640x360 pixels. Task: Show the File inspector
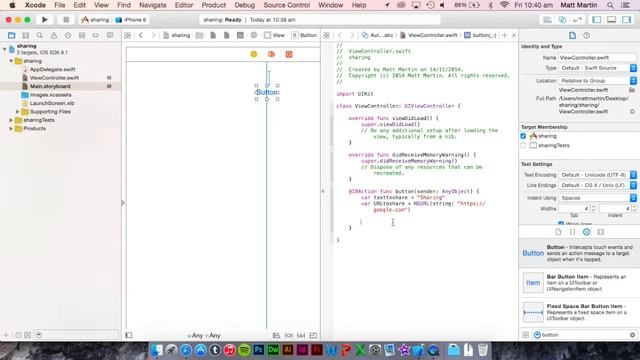(572, 36)
